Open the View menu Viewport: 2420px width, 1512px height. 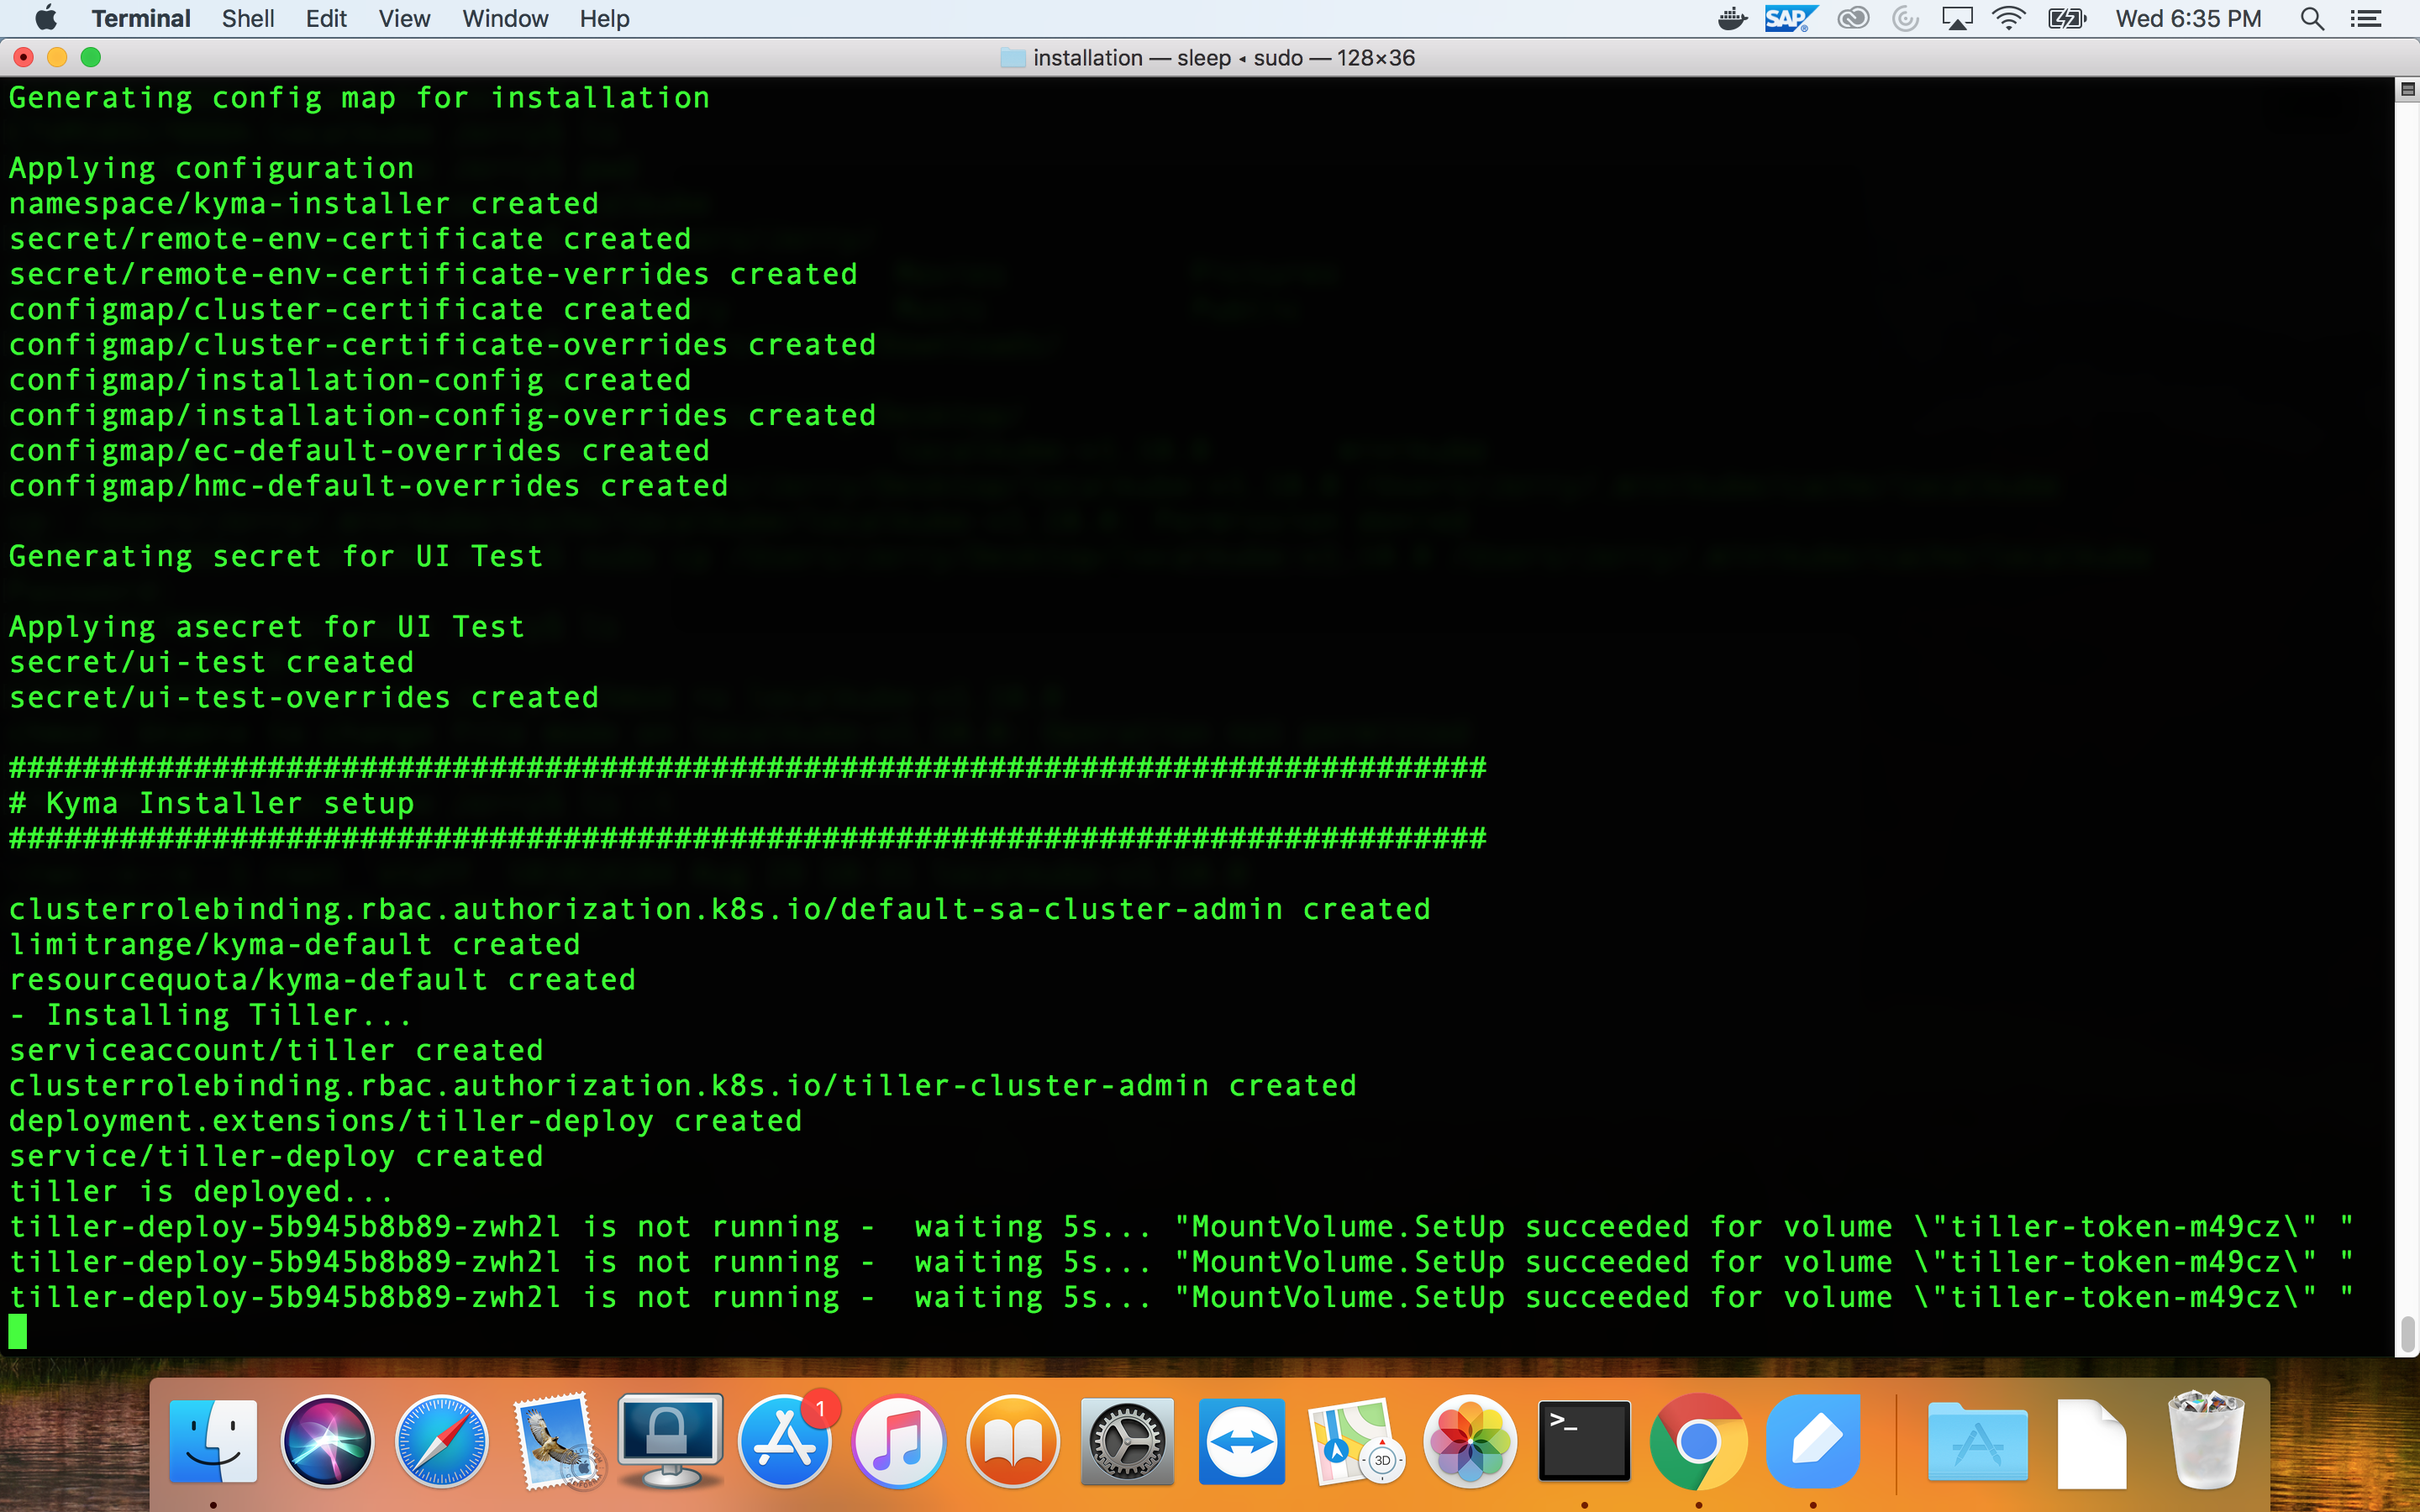tap(404, 19)
